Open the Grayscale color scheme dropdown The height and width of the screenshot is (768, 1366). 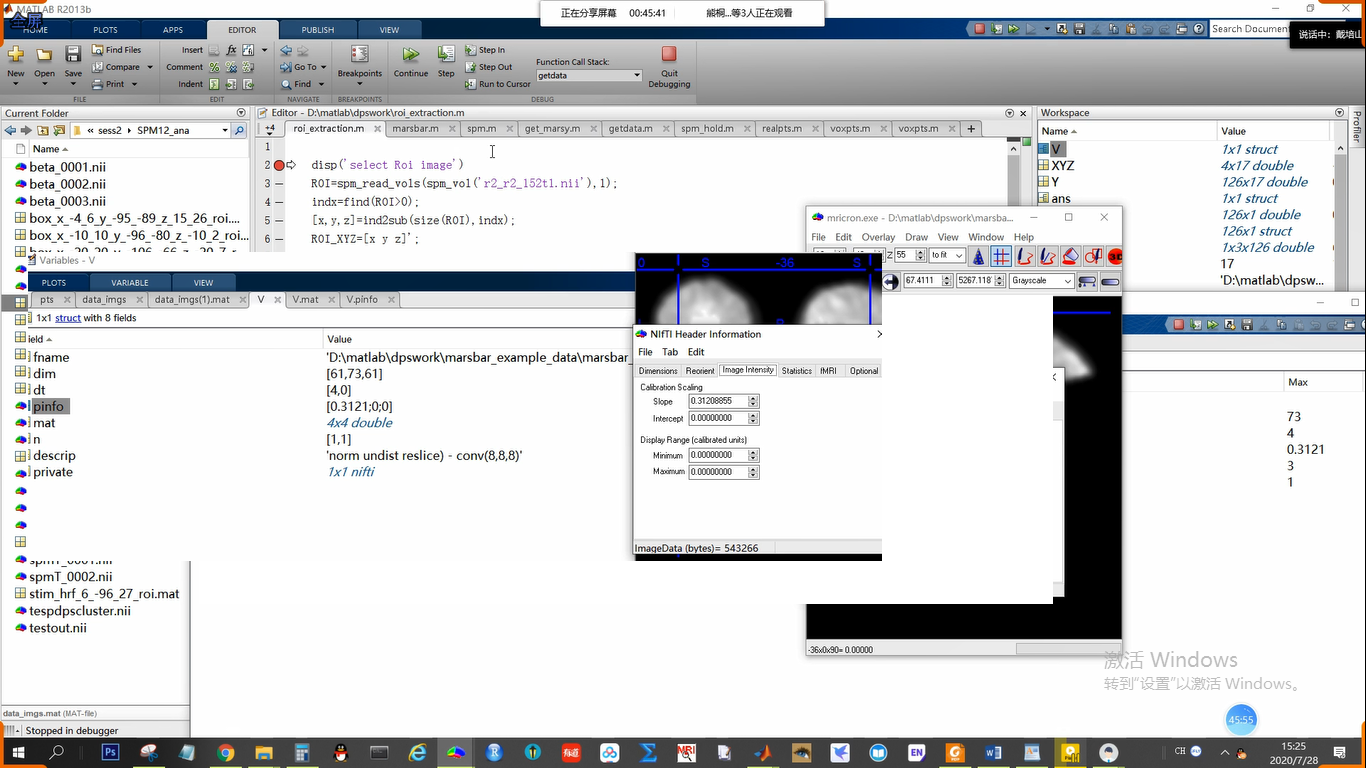(x=1041, y=281)
